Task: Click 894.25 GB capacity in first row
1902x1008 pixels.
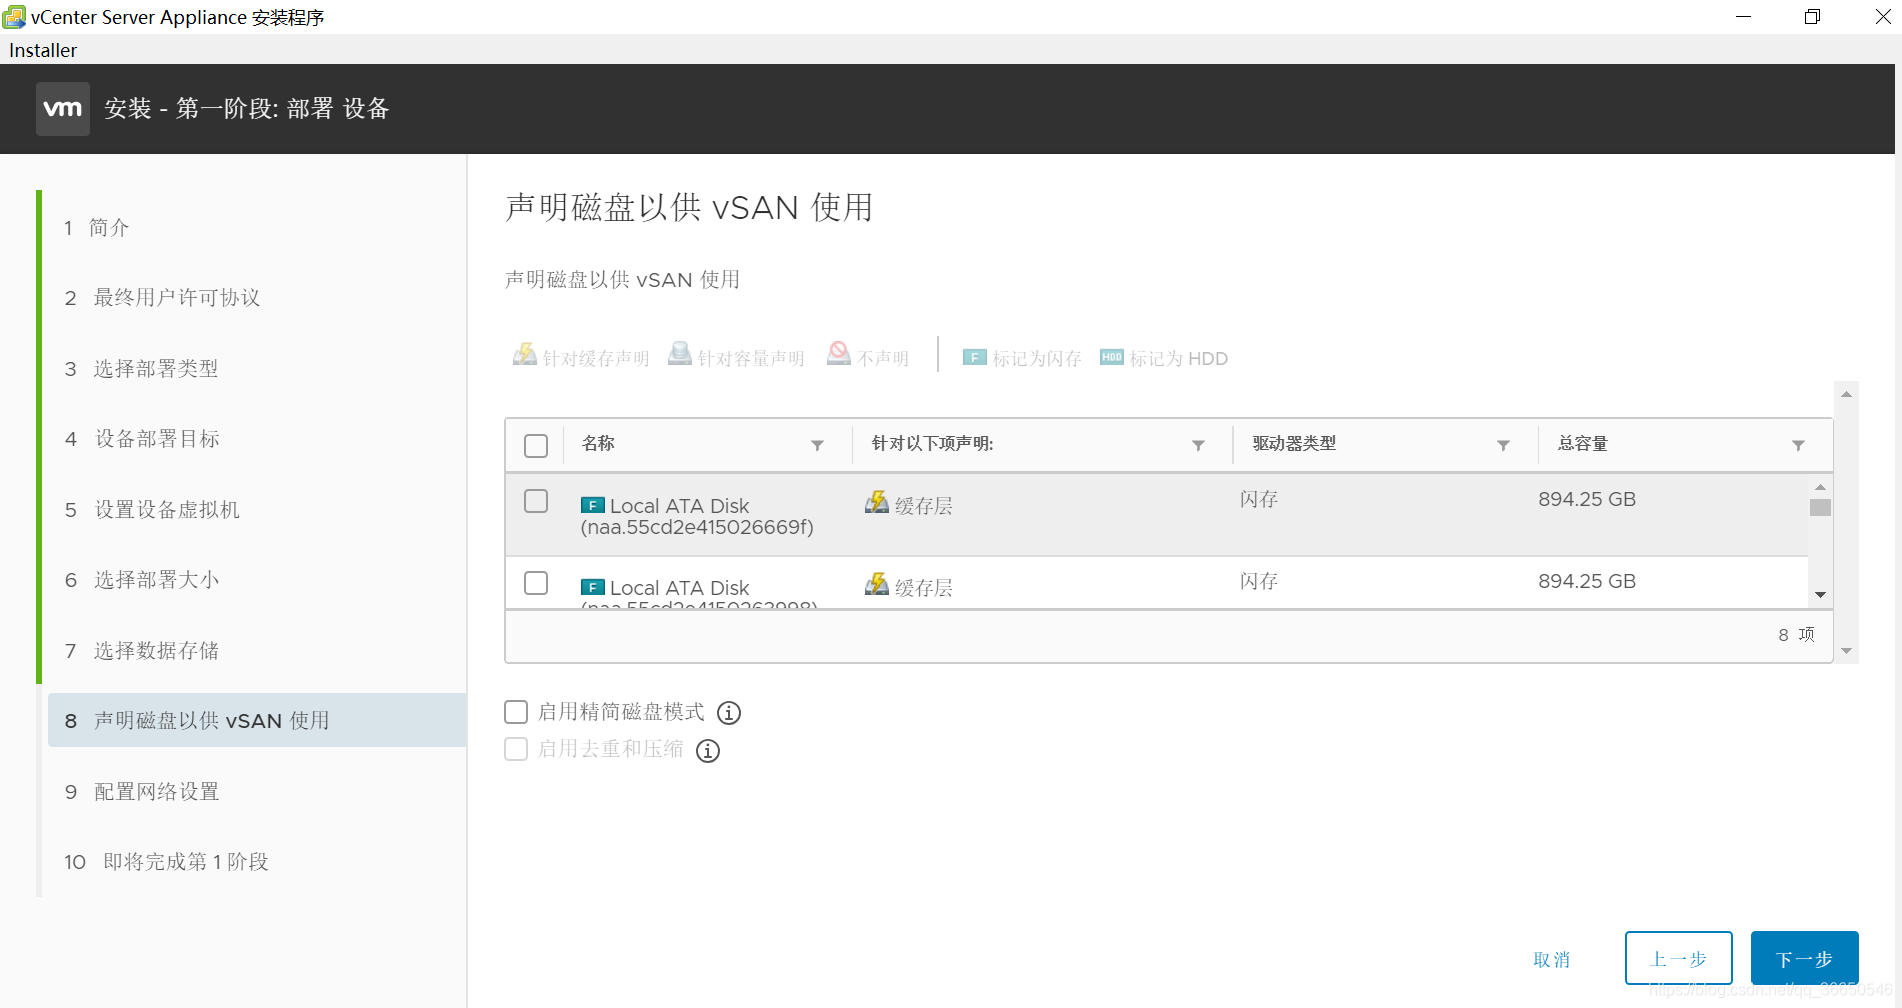Action: tap(1587, 499)
